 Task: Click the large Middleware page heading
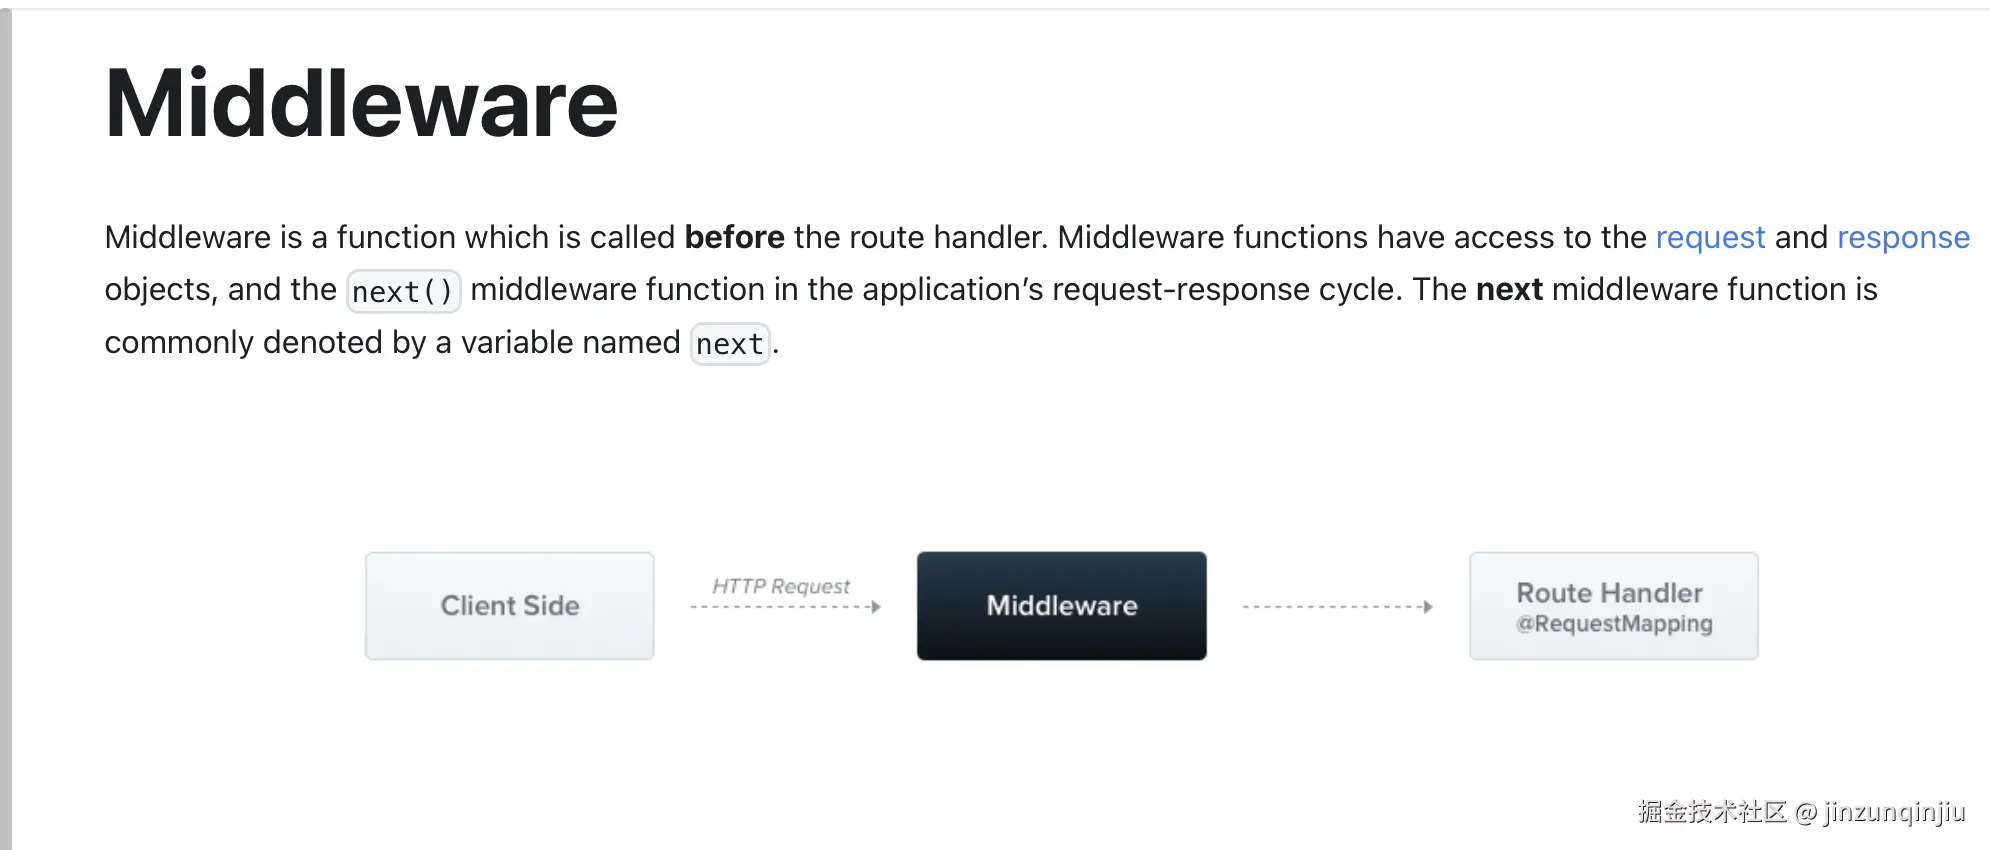coord(361,104)
